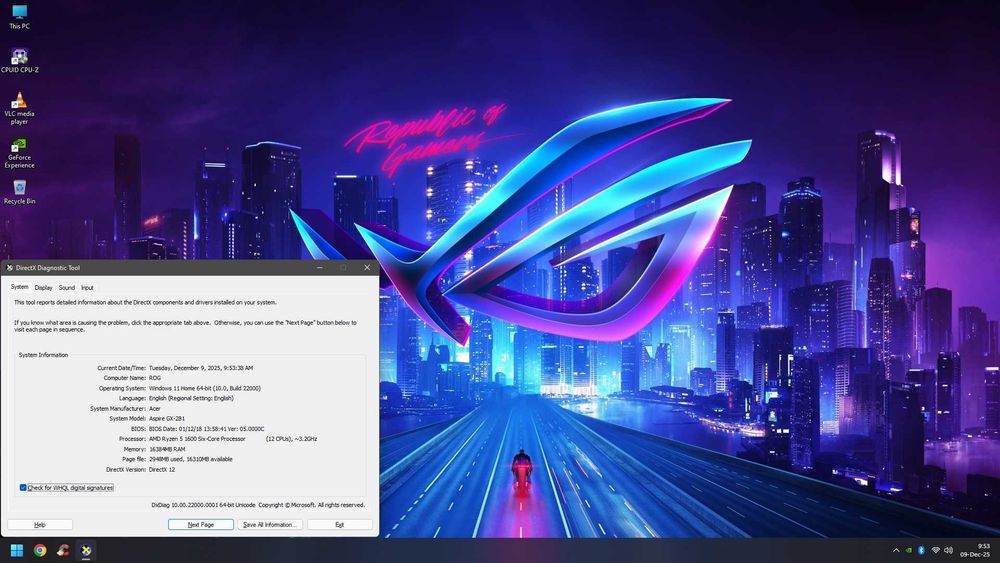This screenshot has width=1000, height=563.
Task: Click the DirectX Diagnostic Tool taskbar icon
Action: coord(86,550)
